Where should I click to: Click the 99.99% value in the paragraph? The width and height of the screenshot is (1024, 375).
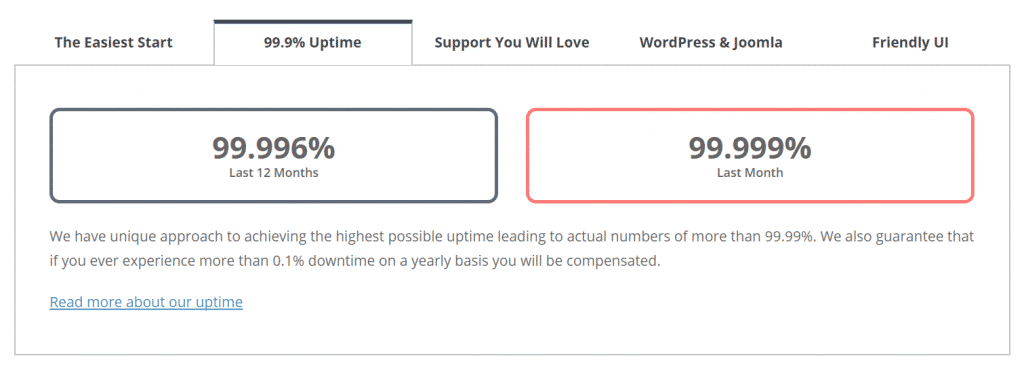coord(789,236)
